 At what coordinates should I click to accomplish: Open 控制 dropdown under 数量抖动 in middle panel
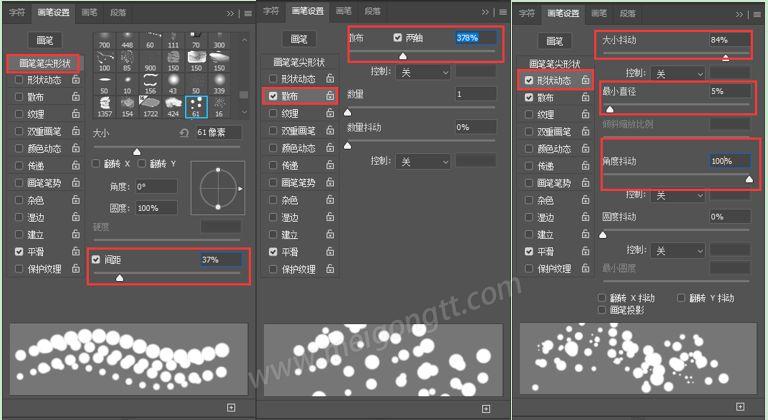[423, 161]
